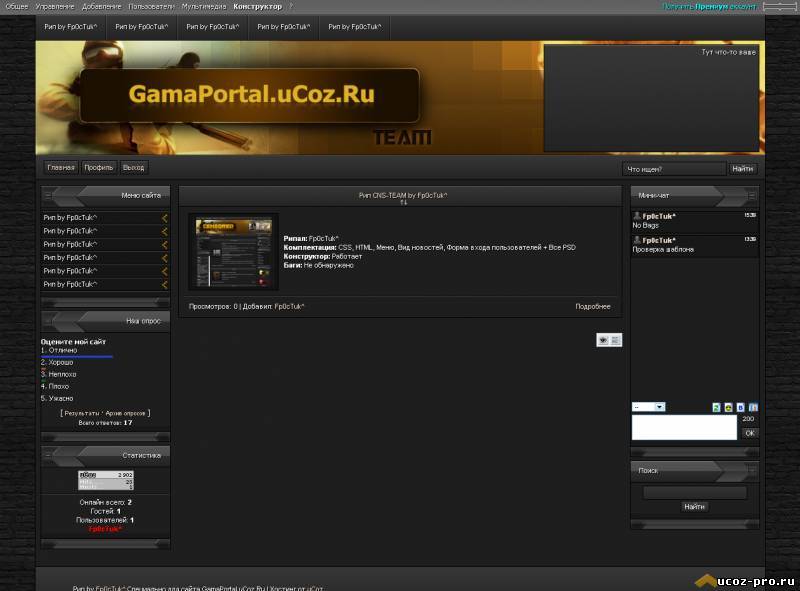Collapse the 'Мини-чат' block via its header icon
Screen dimensions: 800x591
coord(752,195)
